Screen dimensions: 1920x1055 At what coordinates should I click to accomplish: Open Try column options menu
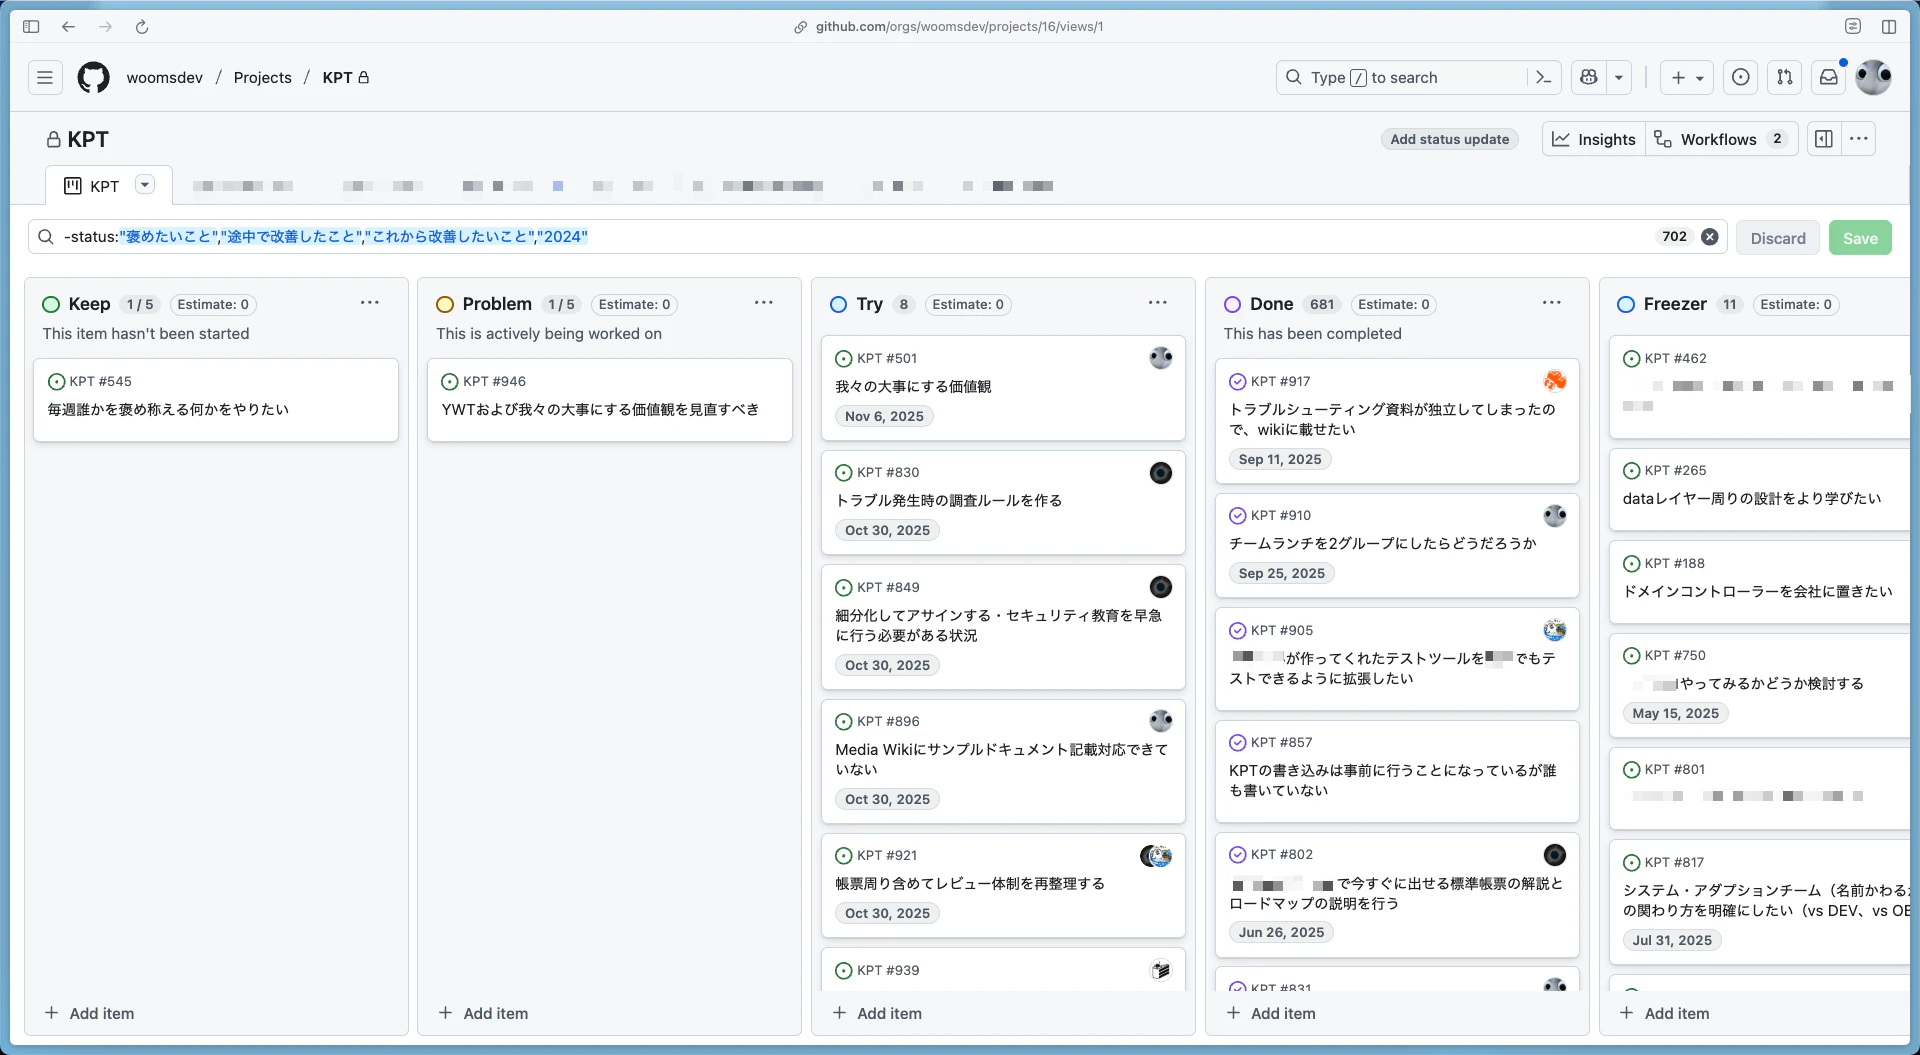click(1158, 303)
